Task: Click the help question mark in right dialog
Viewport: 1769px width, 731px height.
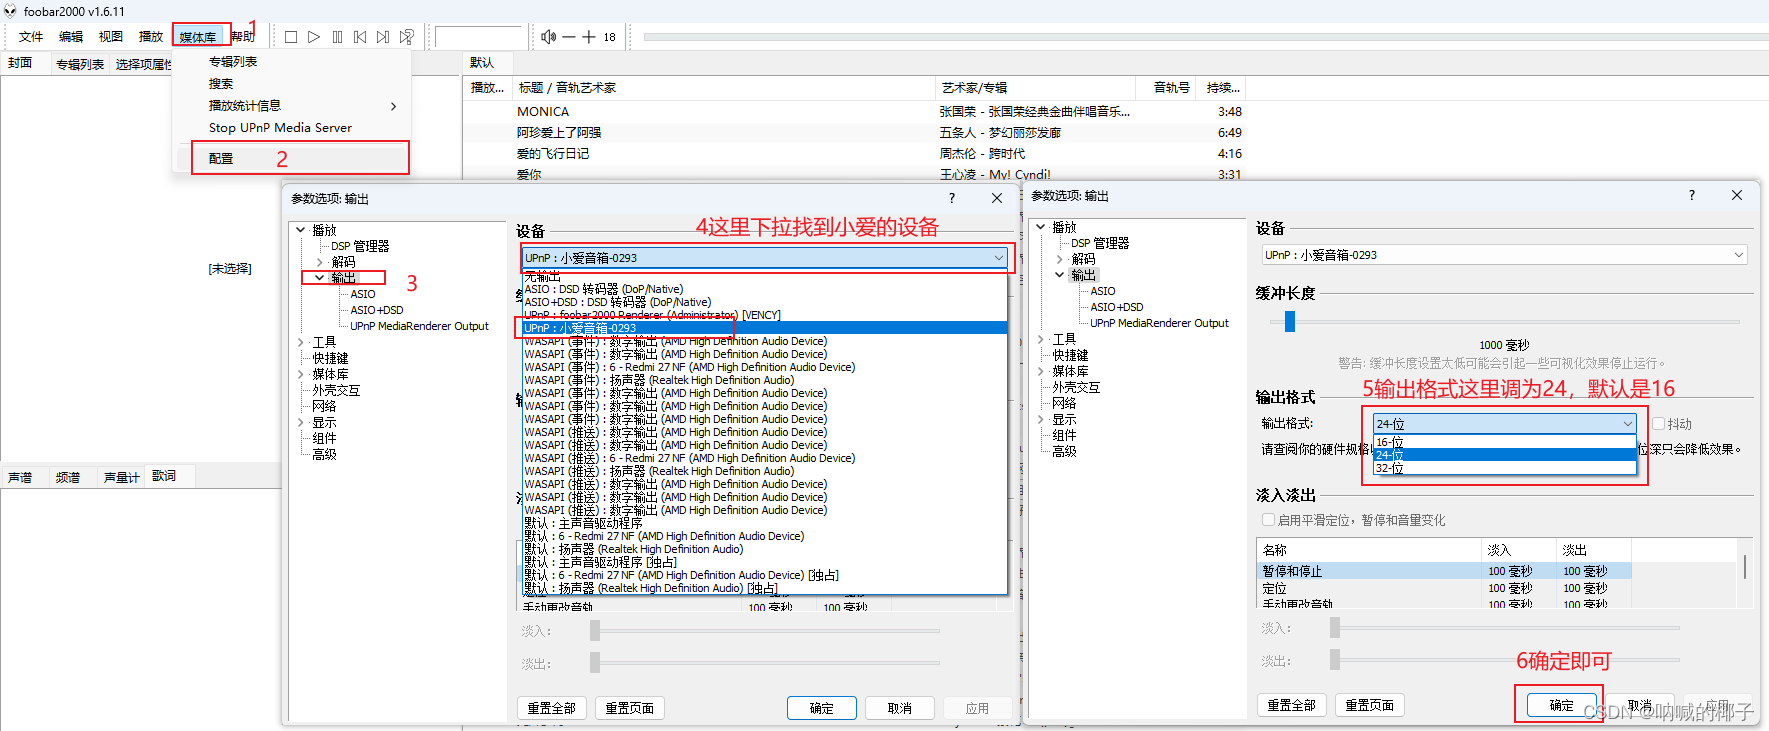Action: [x=1692, y=195]
